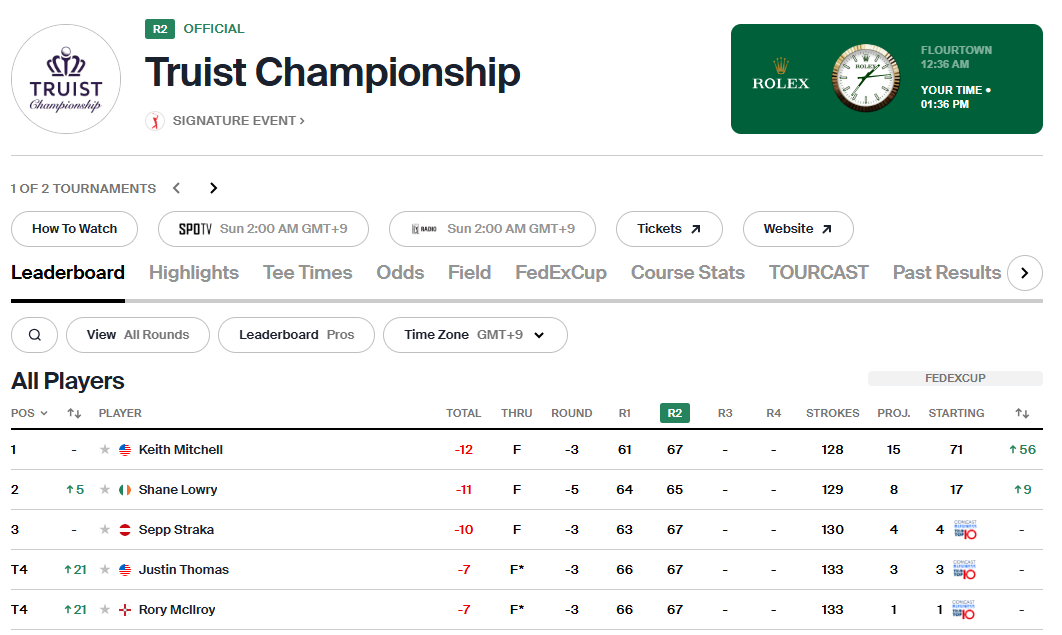Screen dimensions: 1062x635
Task: Open the Course Stats tab
Action: [687, 273]
